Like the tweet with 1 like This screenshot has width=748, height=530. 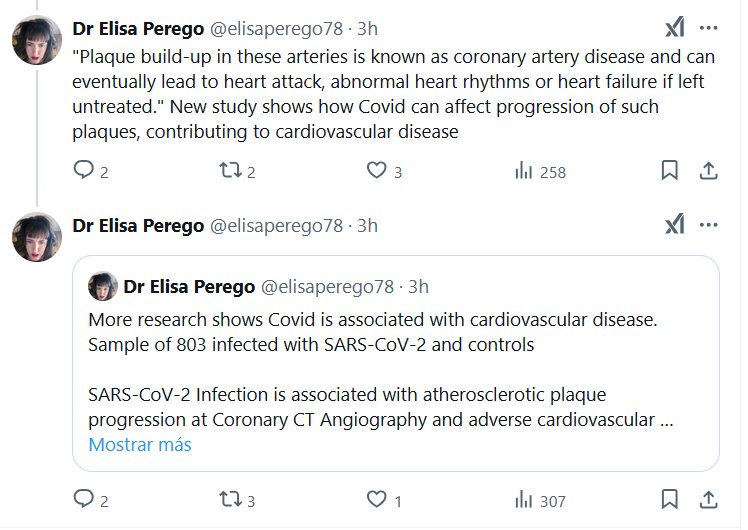[376, 499]
